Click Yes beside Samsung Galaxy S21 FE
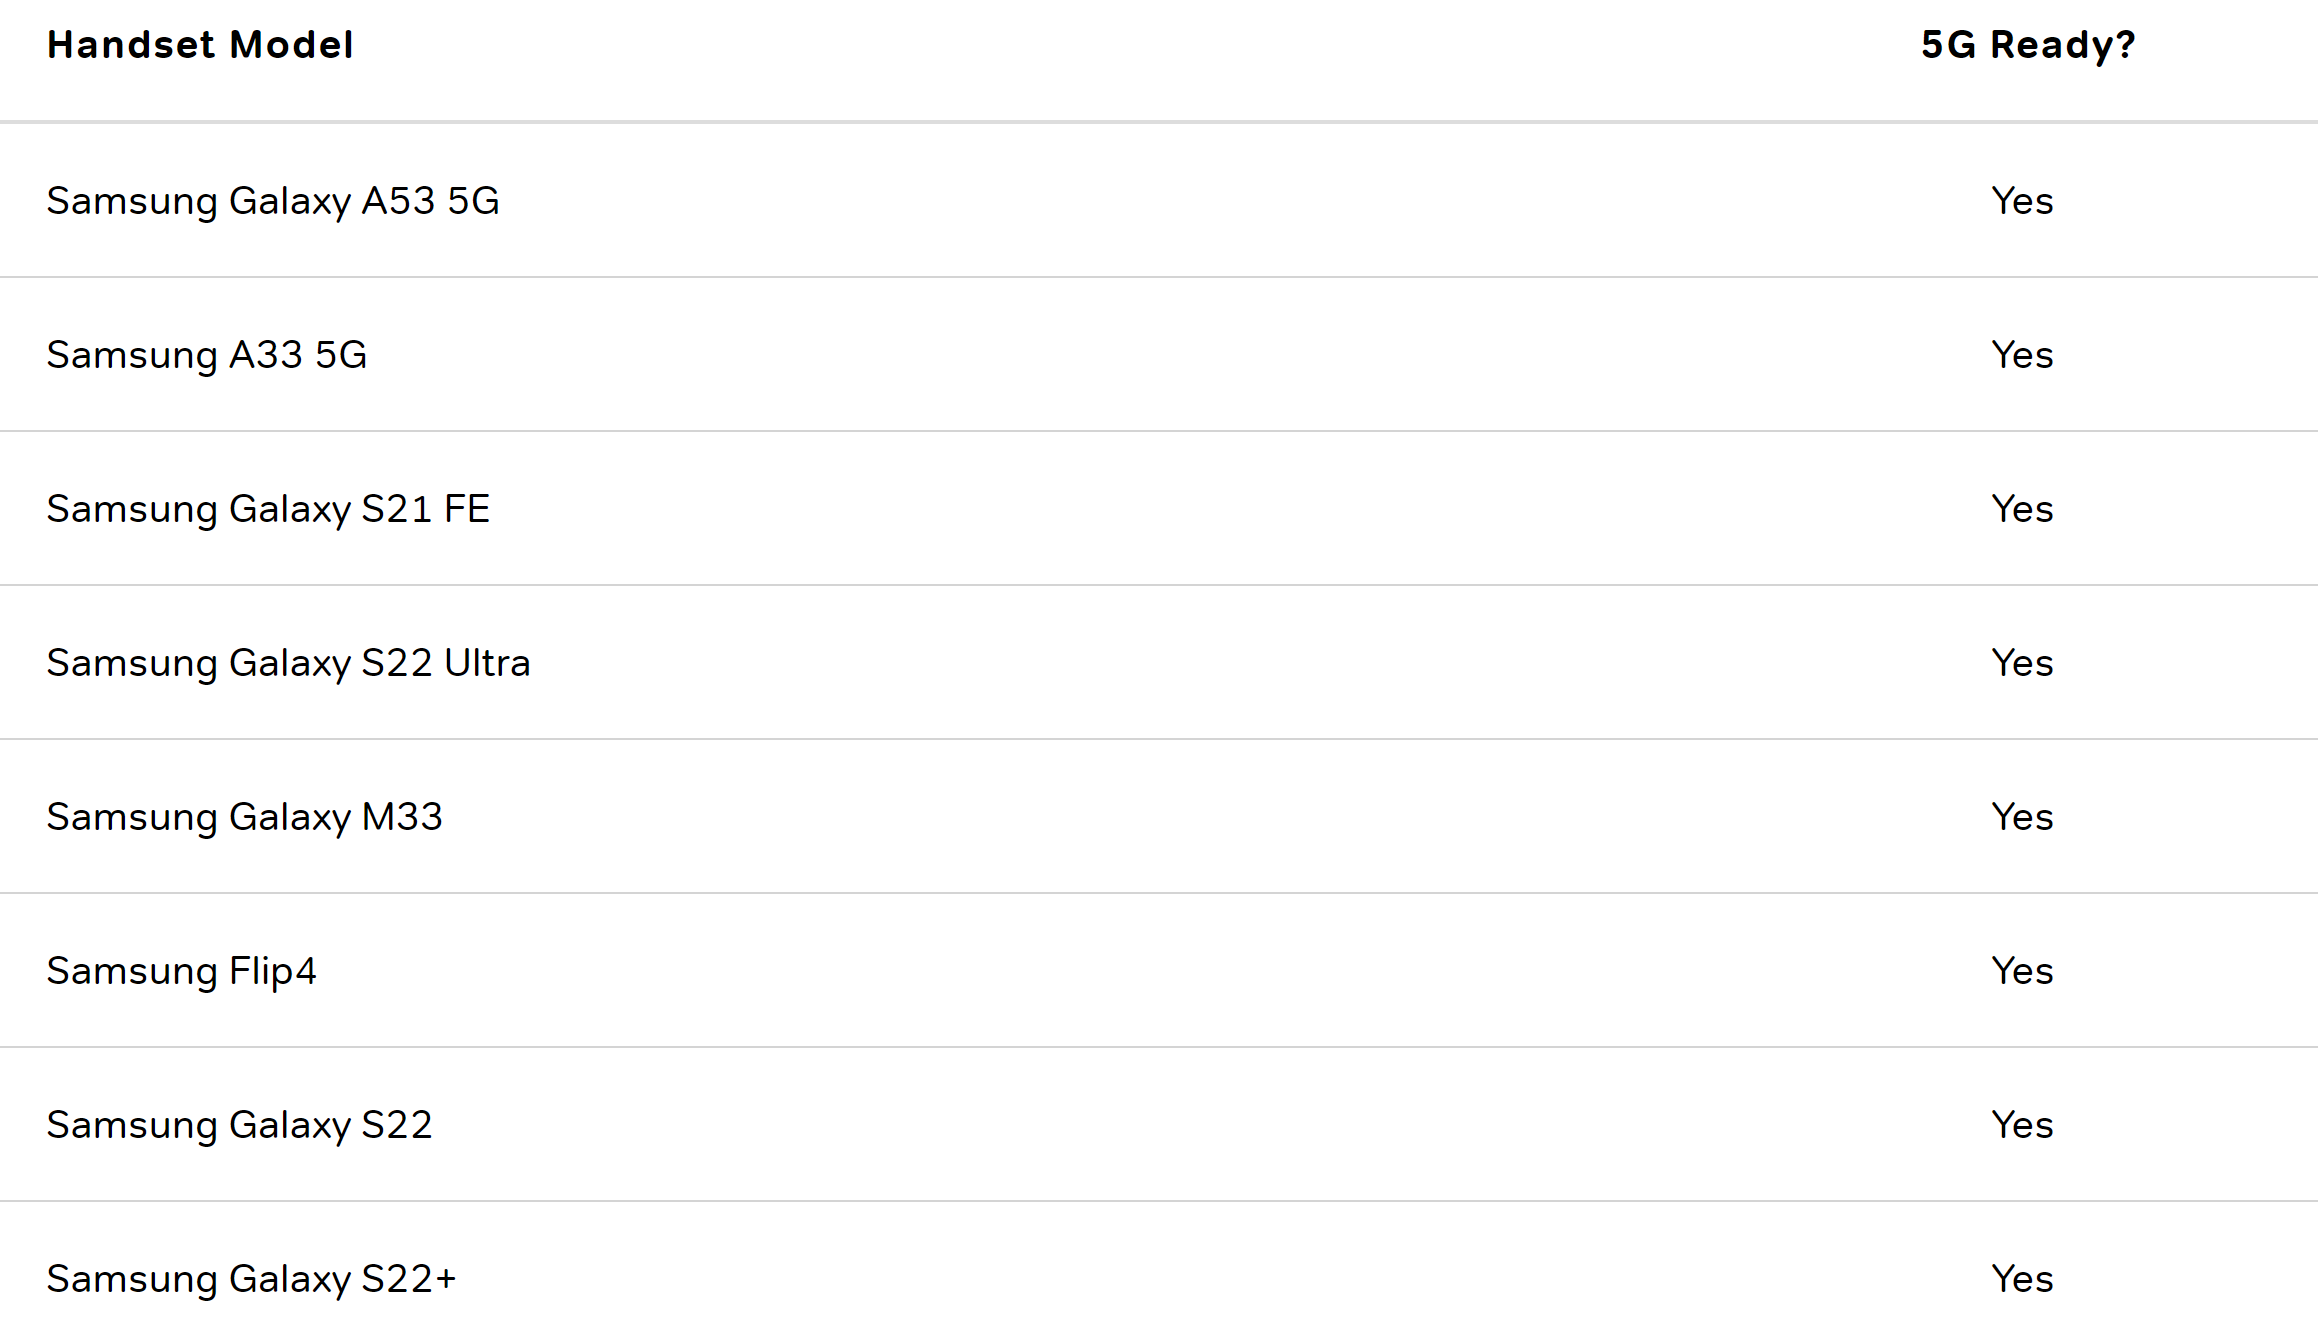 [x=2022, y=509]
